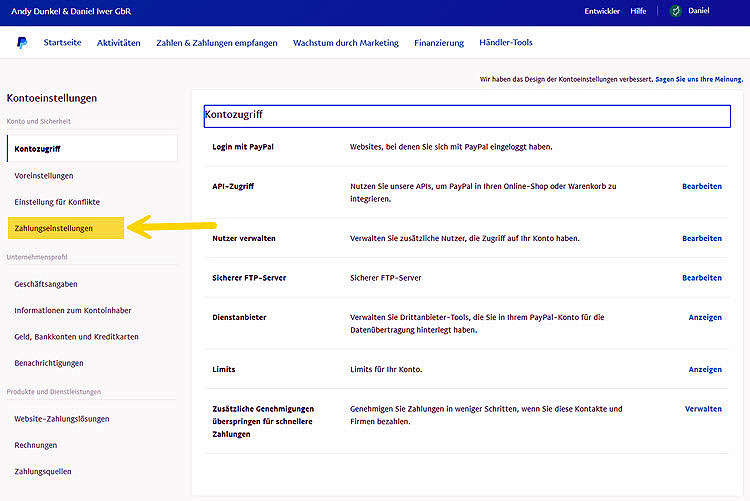The height and width of the screenshot is (501, 750).
Task: Click the PayPal logo icon
Action: (22, 43)
